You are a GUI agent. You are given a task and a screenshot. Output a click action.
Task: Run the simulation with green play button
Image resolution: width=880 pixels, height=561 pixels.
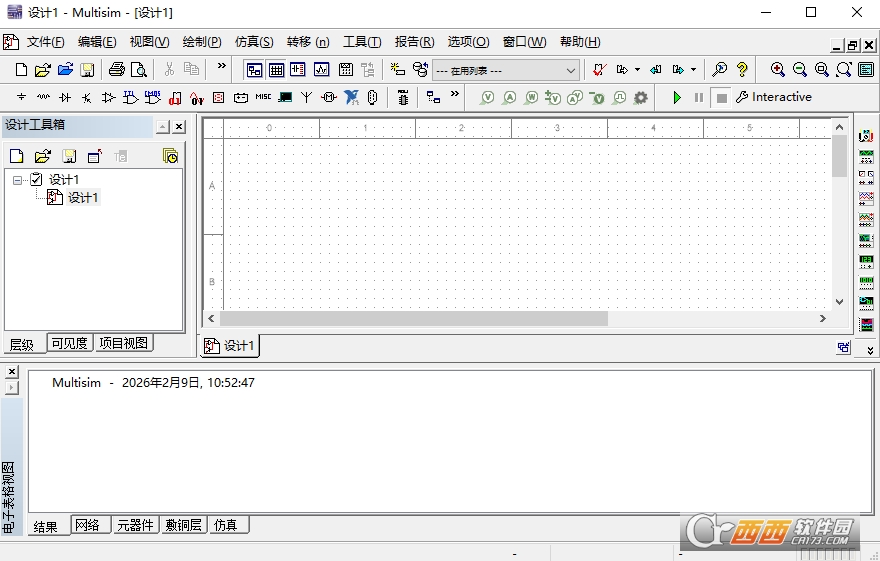tap(677, 98)
